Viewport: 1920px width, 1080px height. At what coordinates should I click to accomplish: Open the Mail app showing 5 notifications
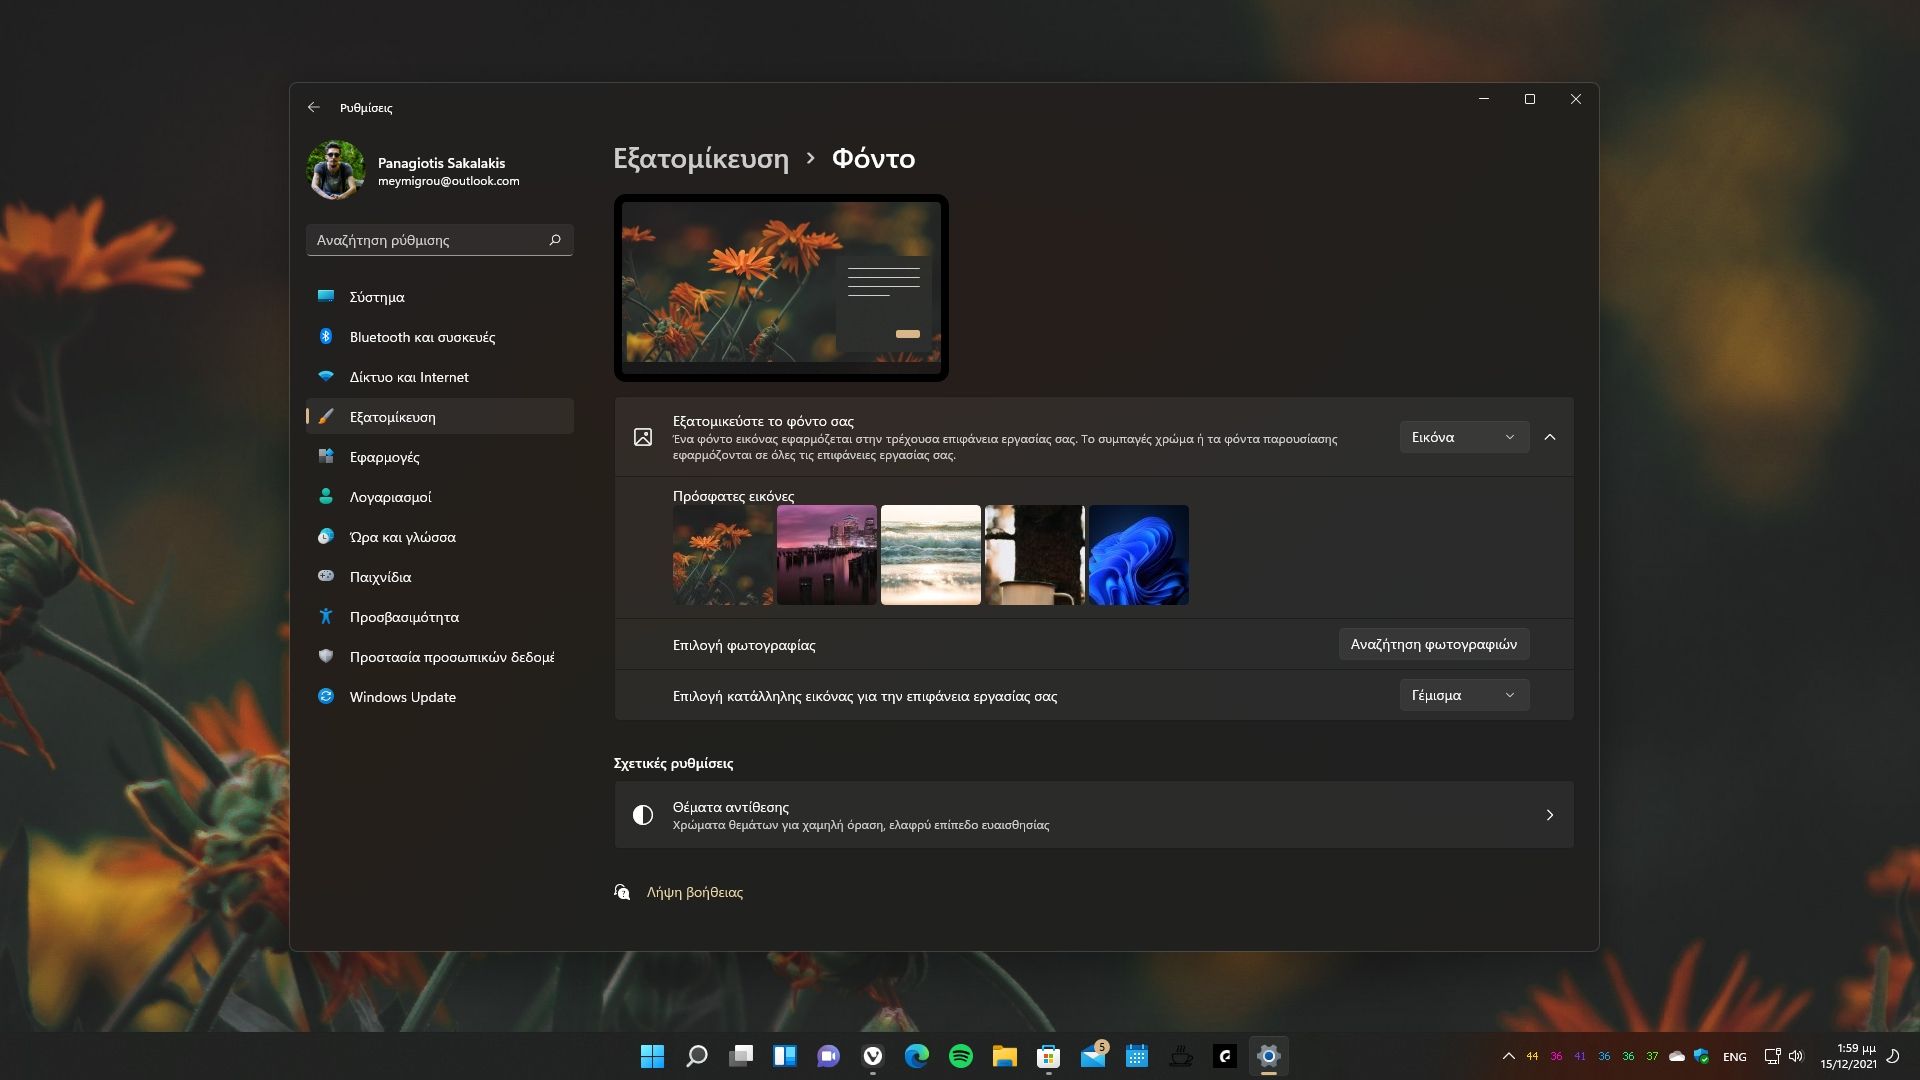click(1092, 1057)
